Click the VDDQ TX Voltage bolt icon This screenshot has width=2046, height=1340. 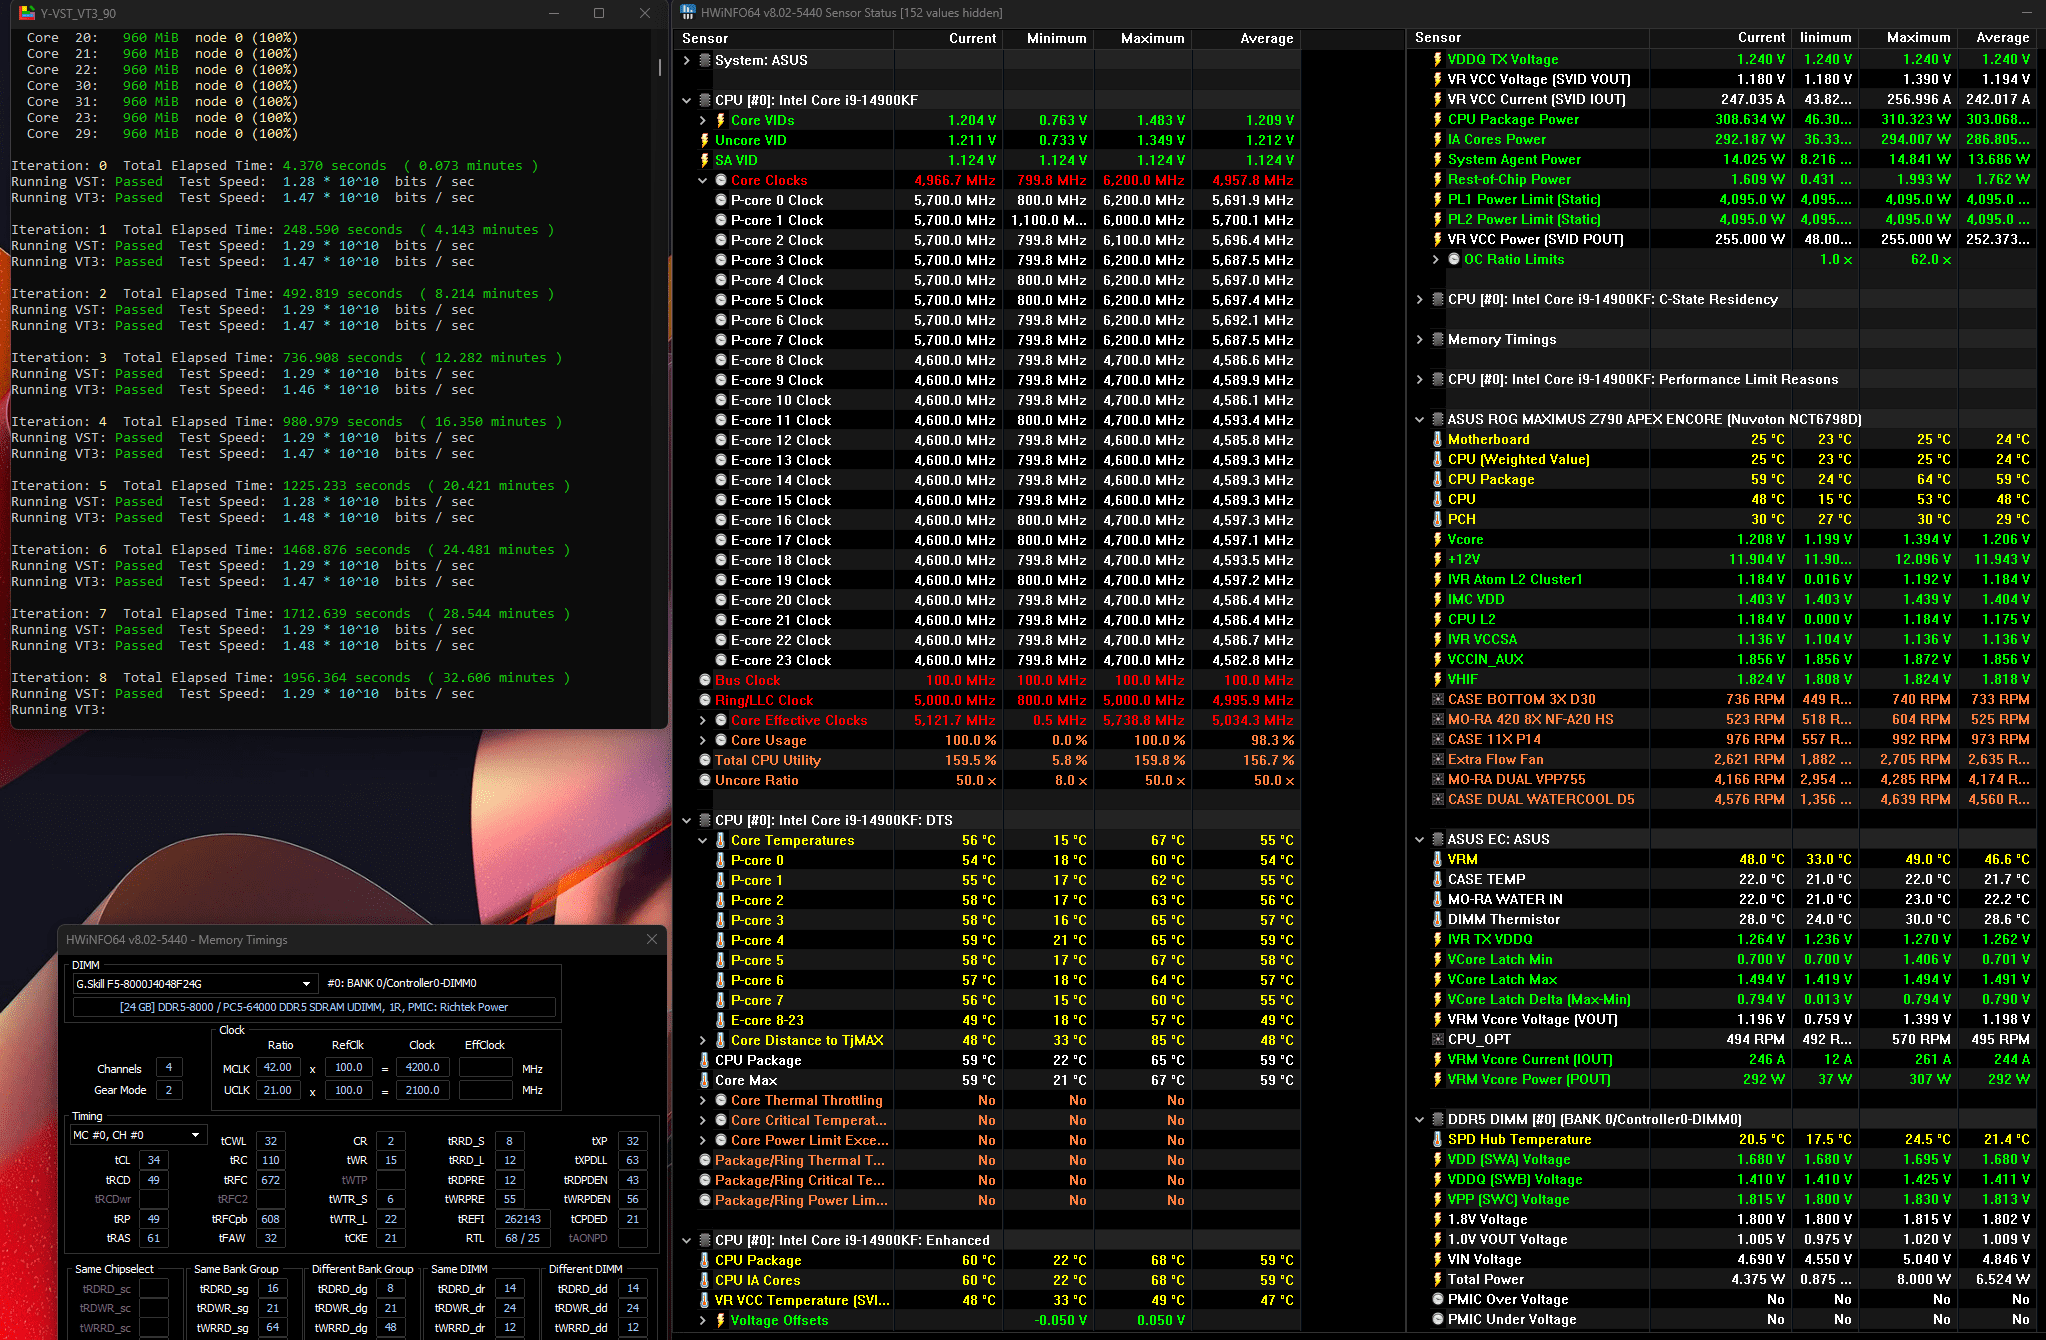pyautogui.click(x=1438, y=59)
